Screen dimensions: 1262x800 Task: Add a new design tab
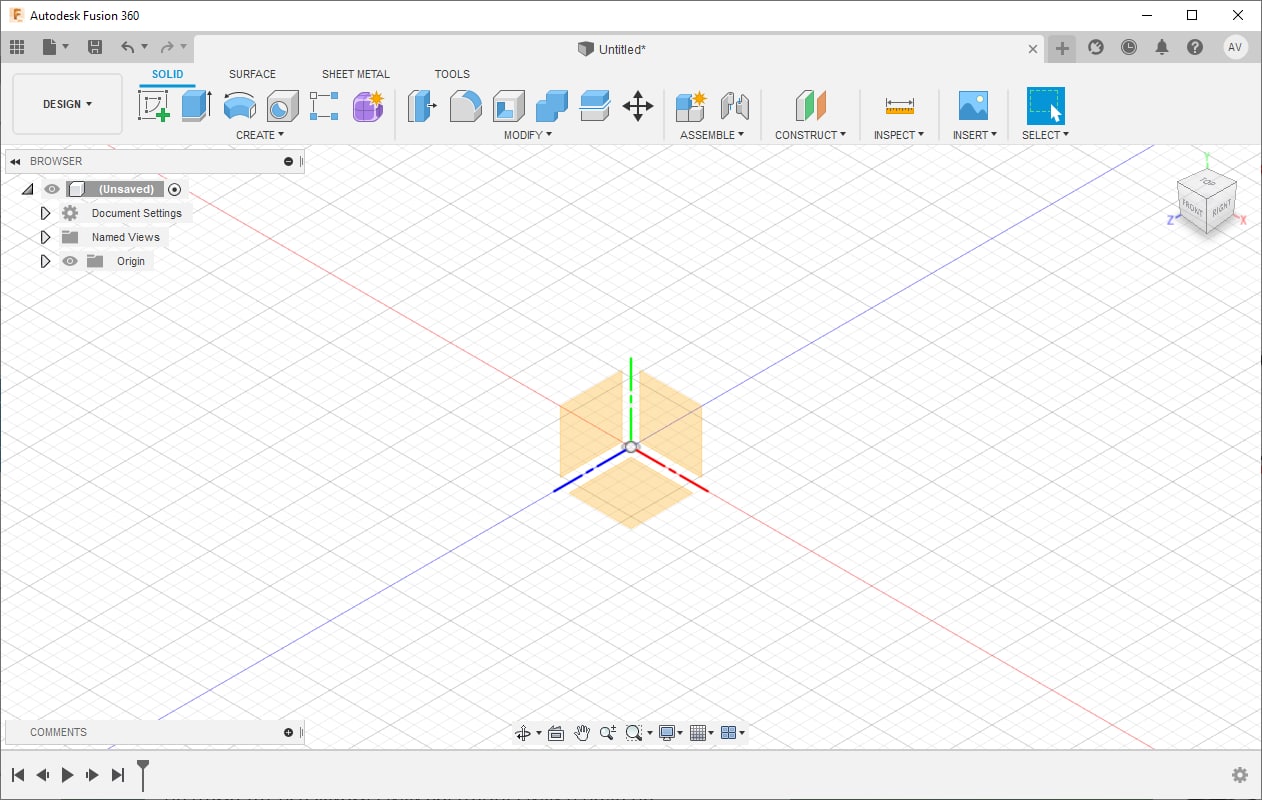pos(1062,48)
